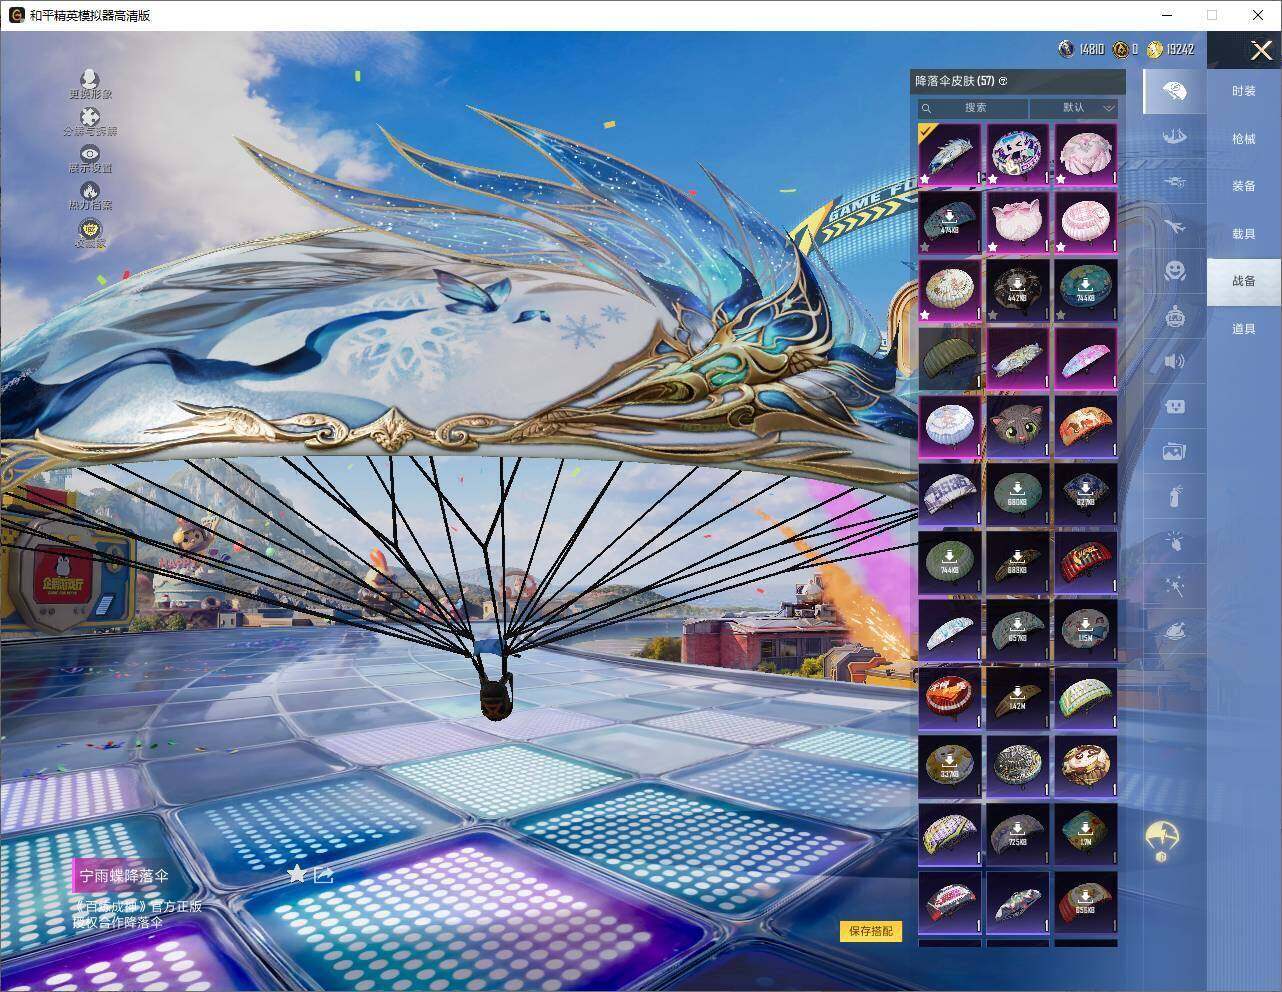1282x992 pixels.
Task: Select the square face sticker category icon
Action: (x=1175, y=406)
